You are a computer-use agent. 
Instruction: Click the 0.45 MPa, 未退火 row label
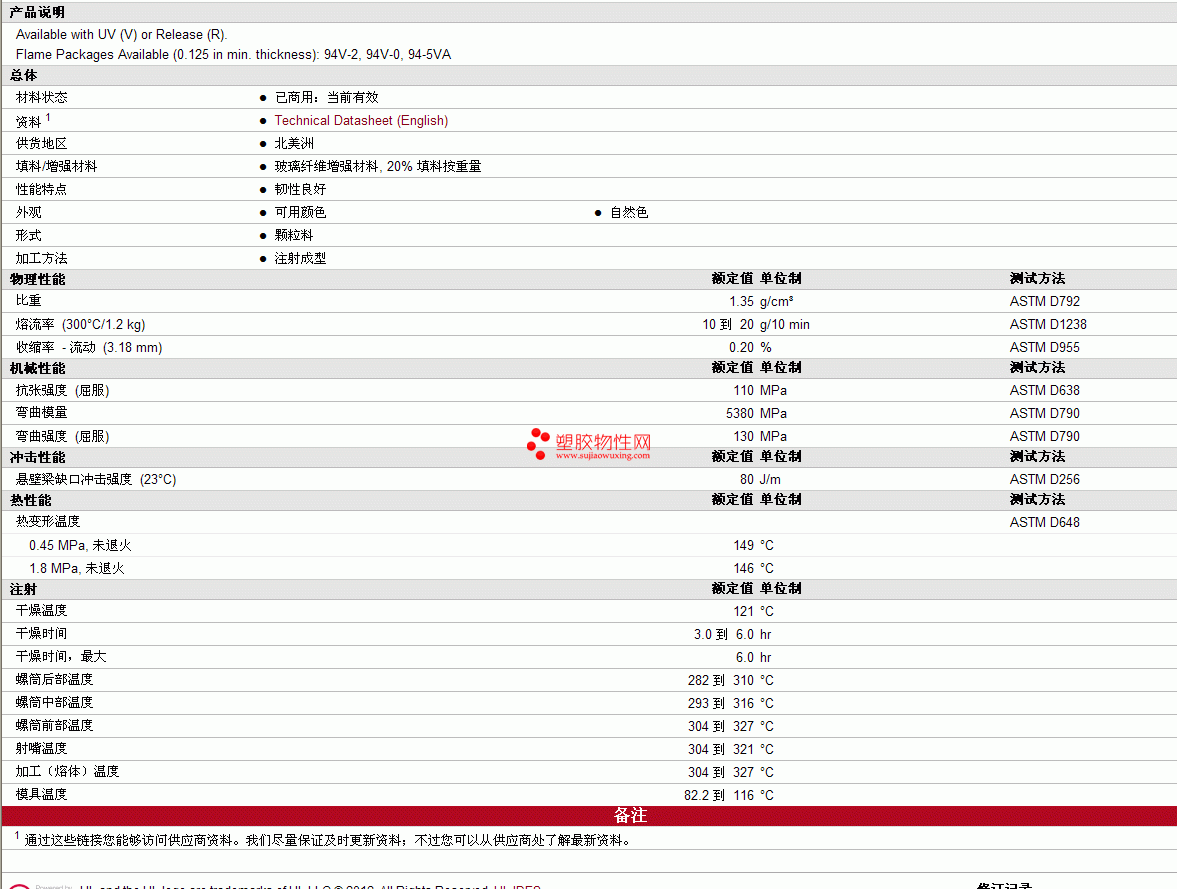80,545
